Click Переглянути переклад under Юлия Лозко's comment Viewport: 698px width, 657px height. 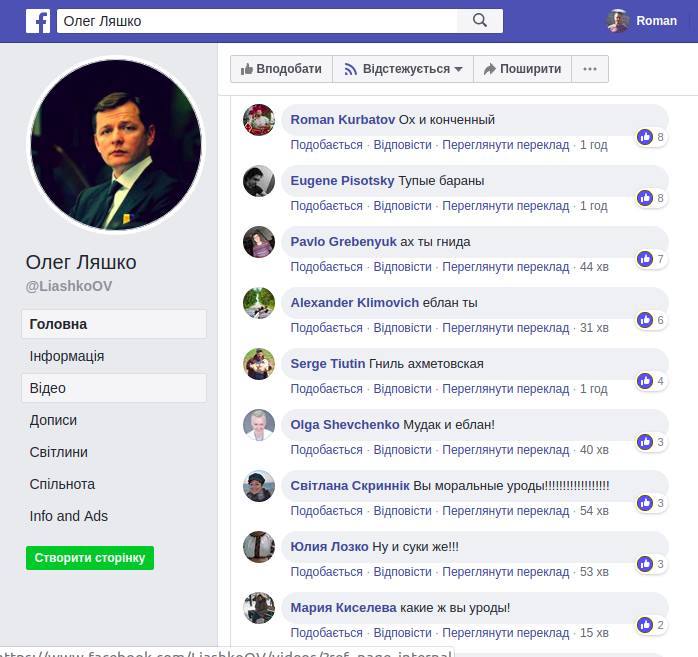505,572
